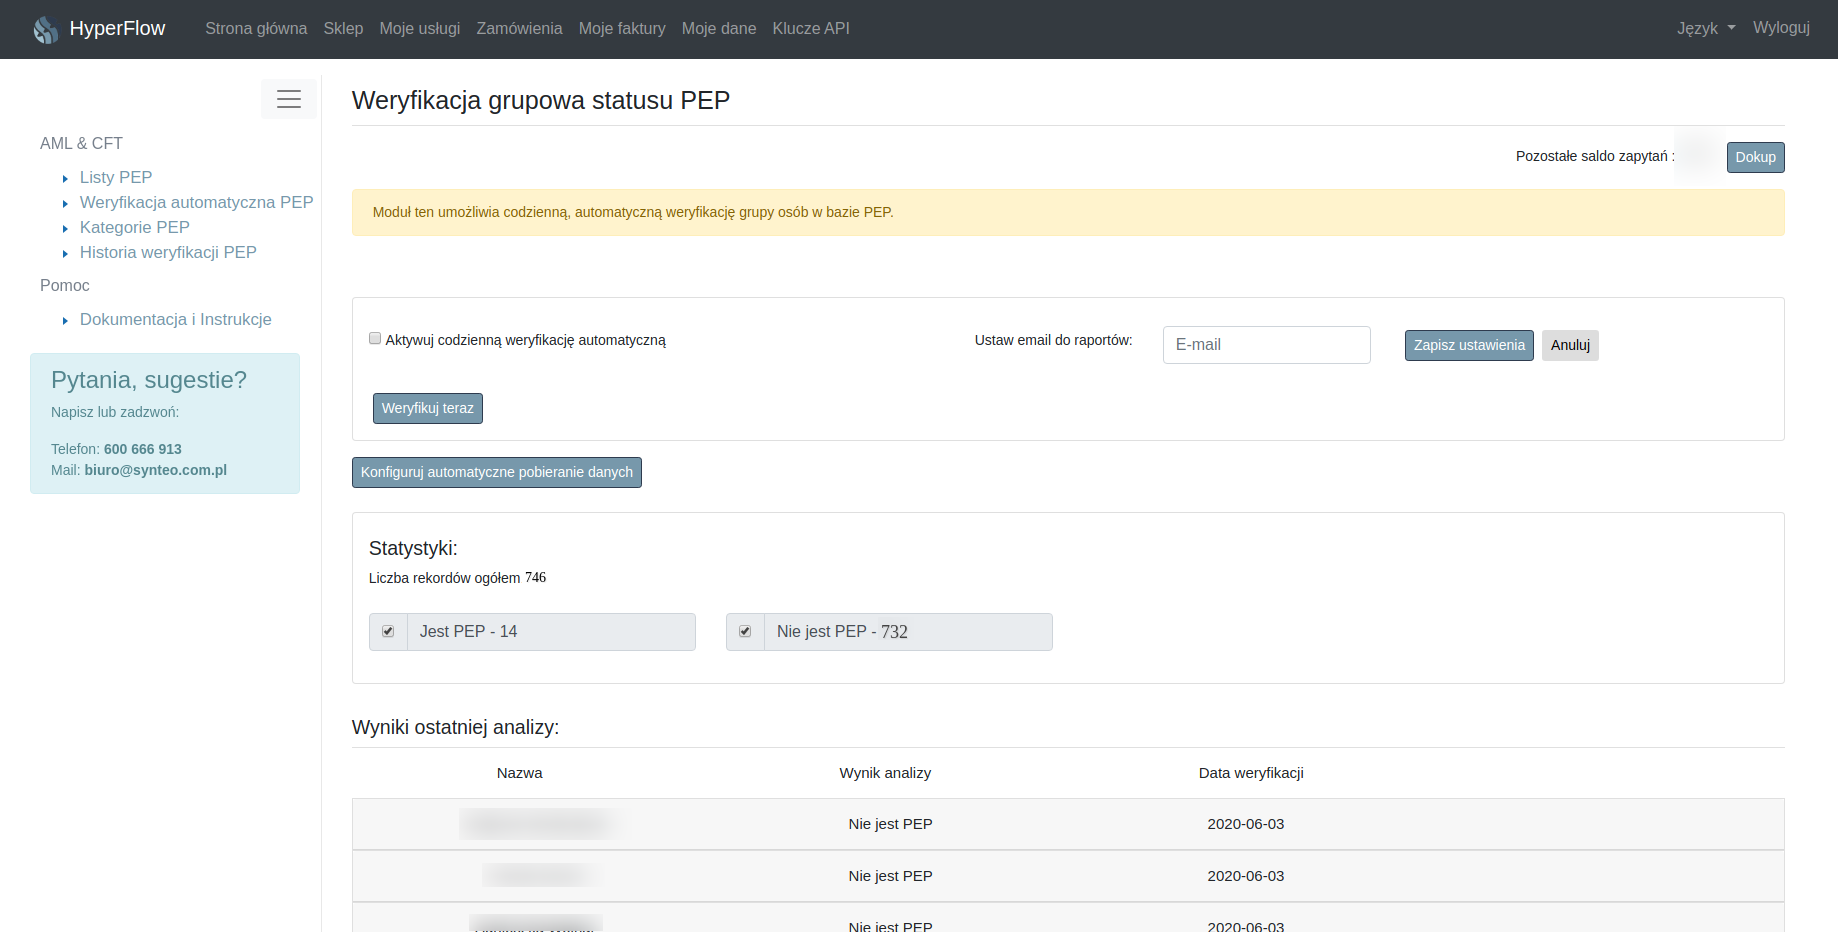Toggle the hamburger sidebar menu

pyautogui.click(x=289, y=99)
